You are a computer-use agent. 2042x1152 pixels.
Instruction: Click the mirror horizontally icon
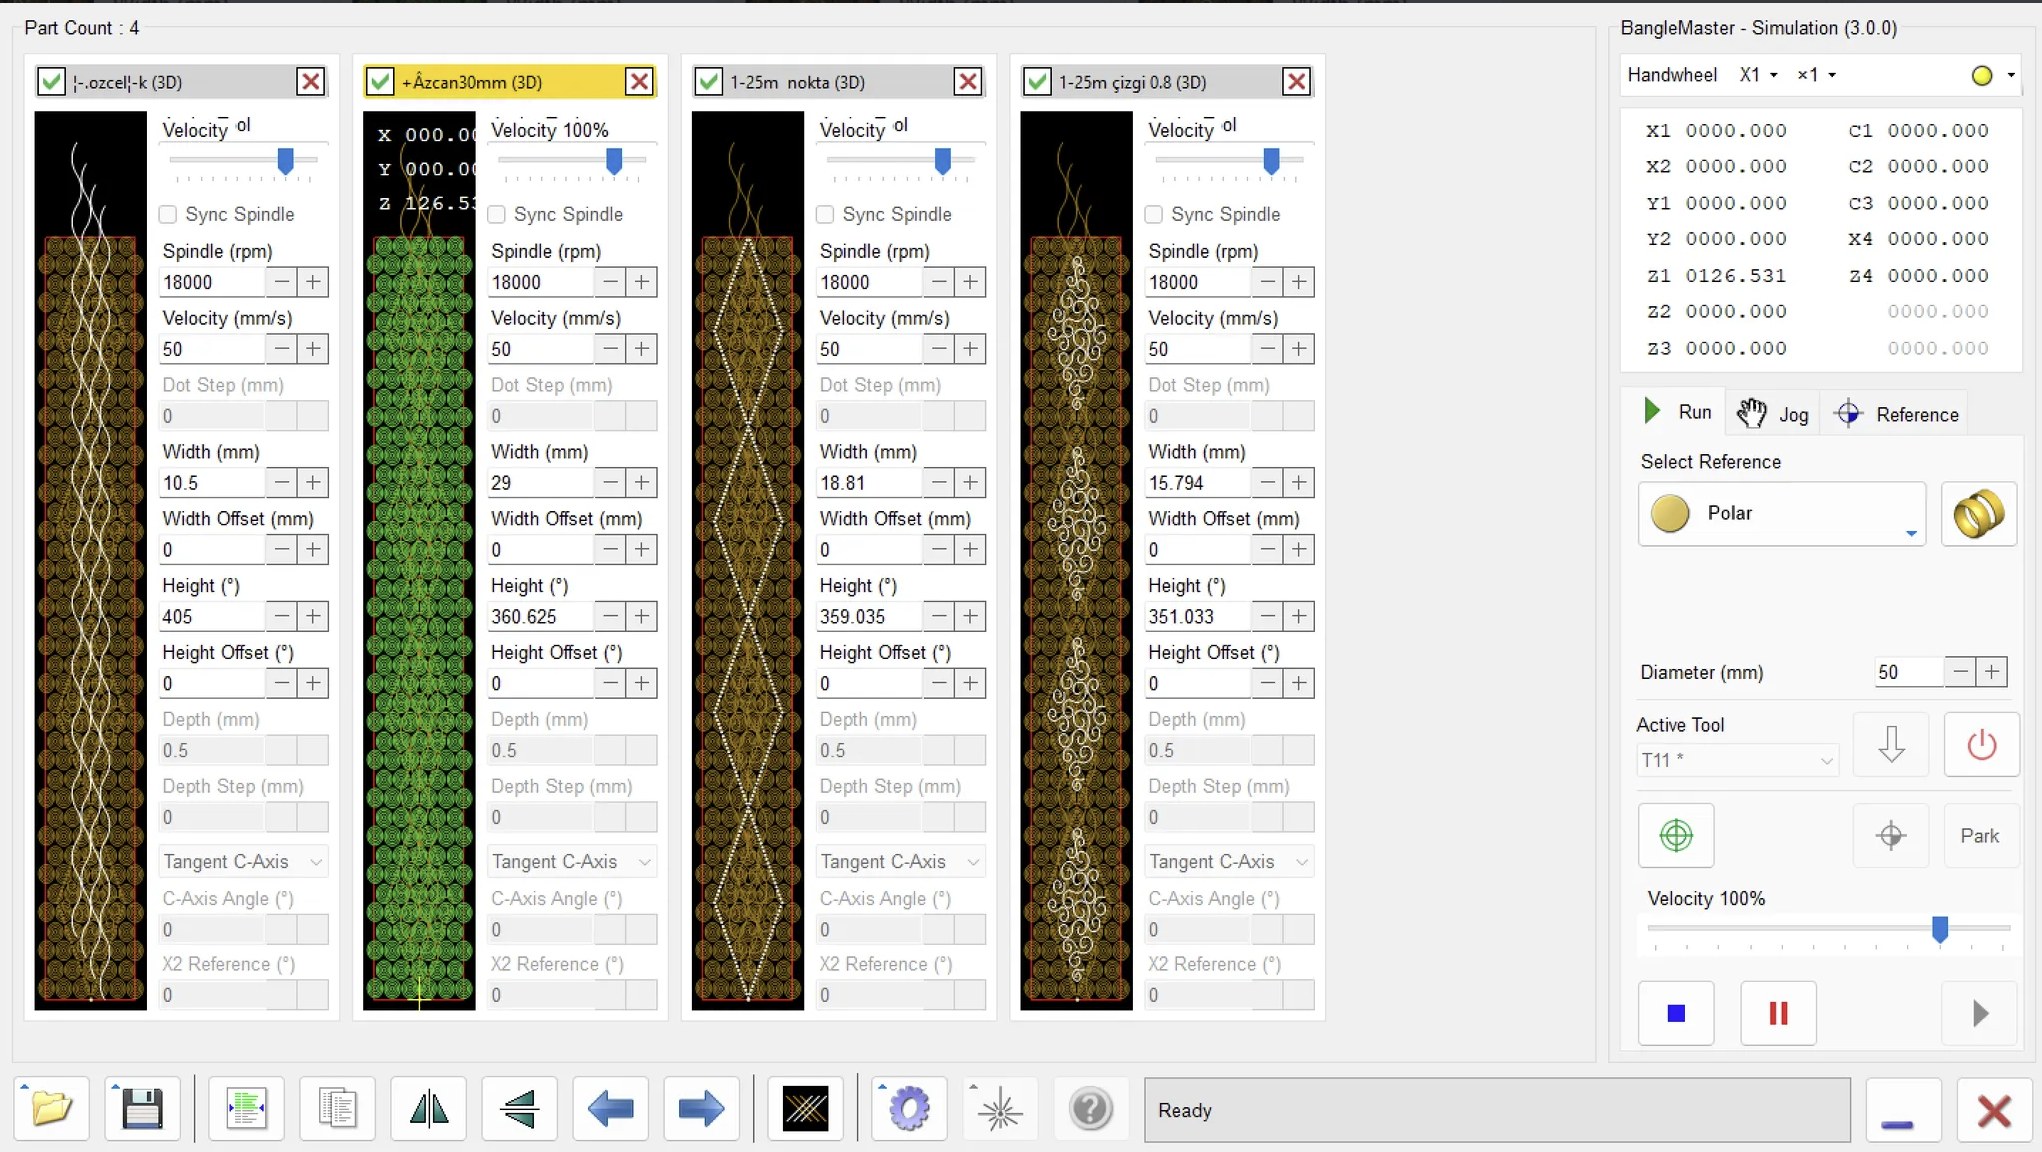coord(429,1108)
